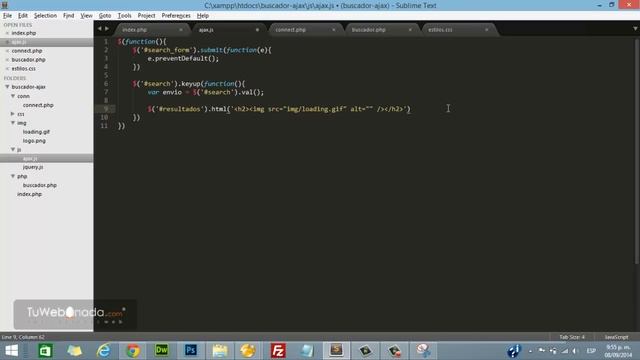Screen dimensions: 640x360
Task: Select estilos.css under Open Files
Action: (23, 69)
